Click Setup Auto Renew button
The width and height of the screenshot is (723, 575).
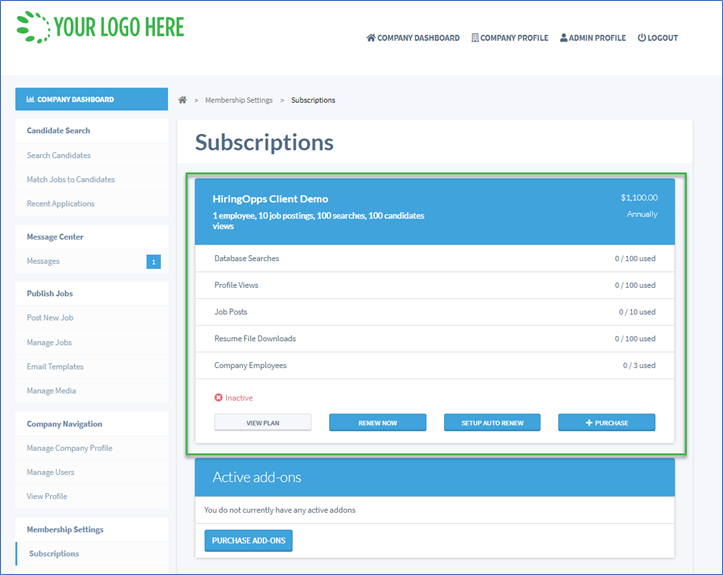pos(492,423)
